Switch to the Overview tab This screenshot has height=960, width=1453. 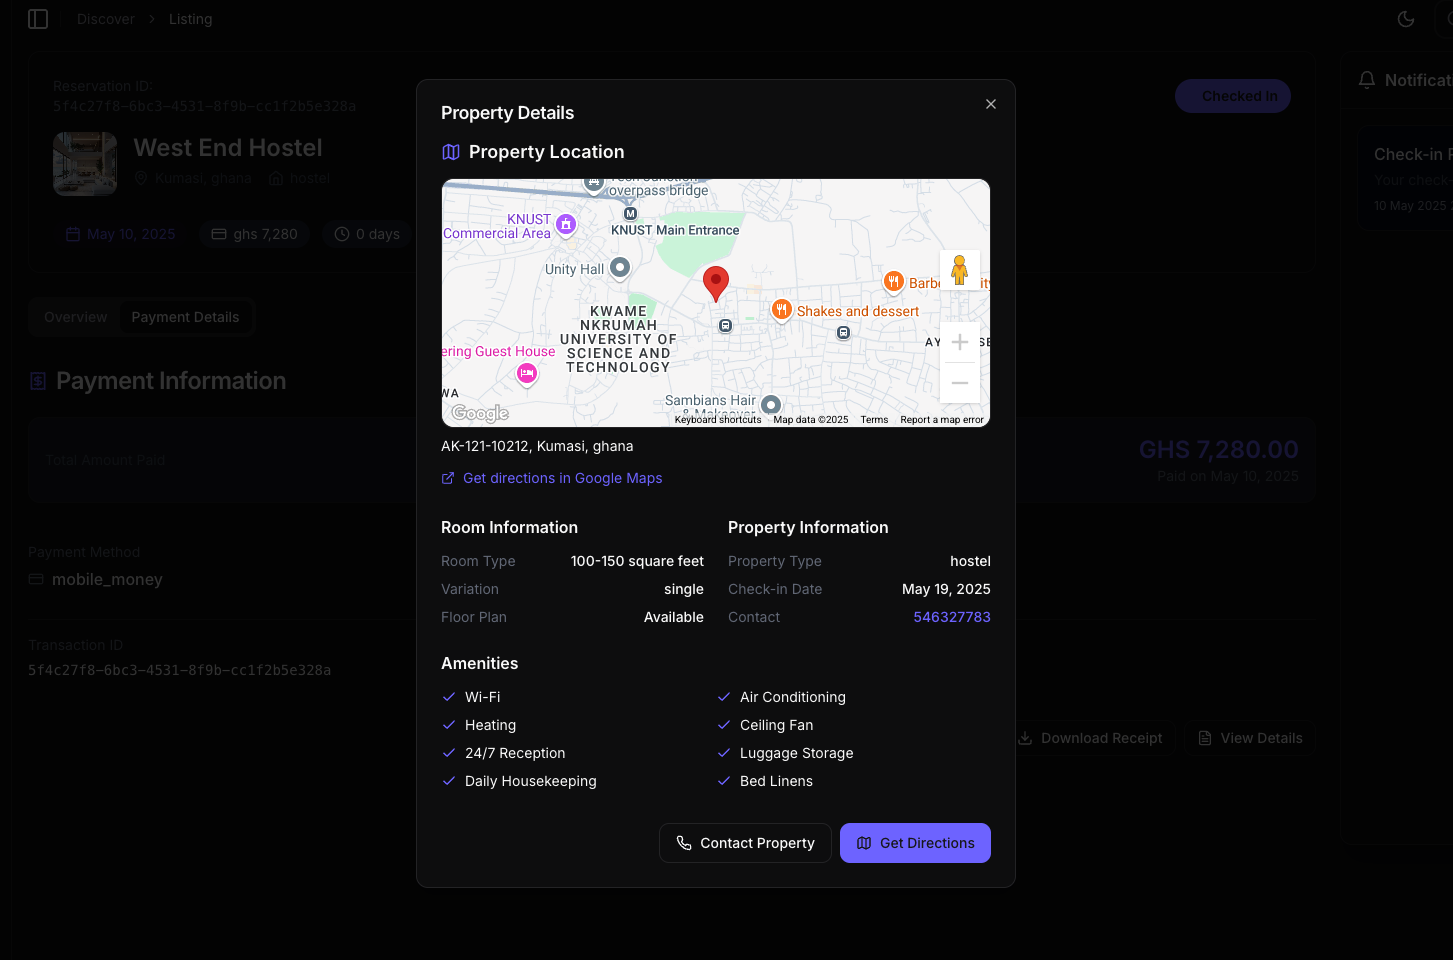(75, 317)
